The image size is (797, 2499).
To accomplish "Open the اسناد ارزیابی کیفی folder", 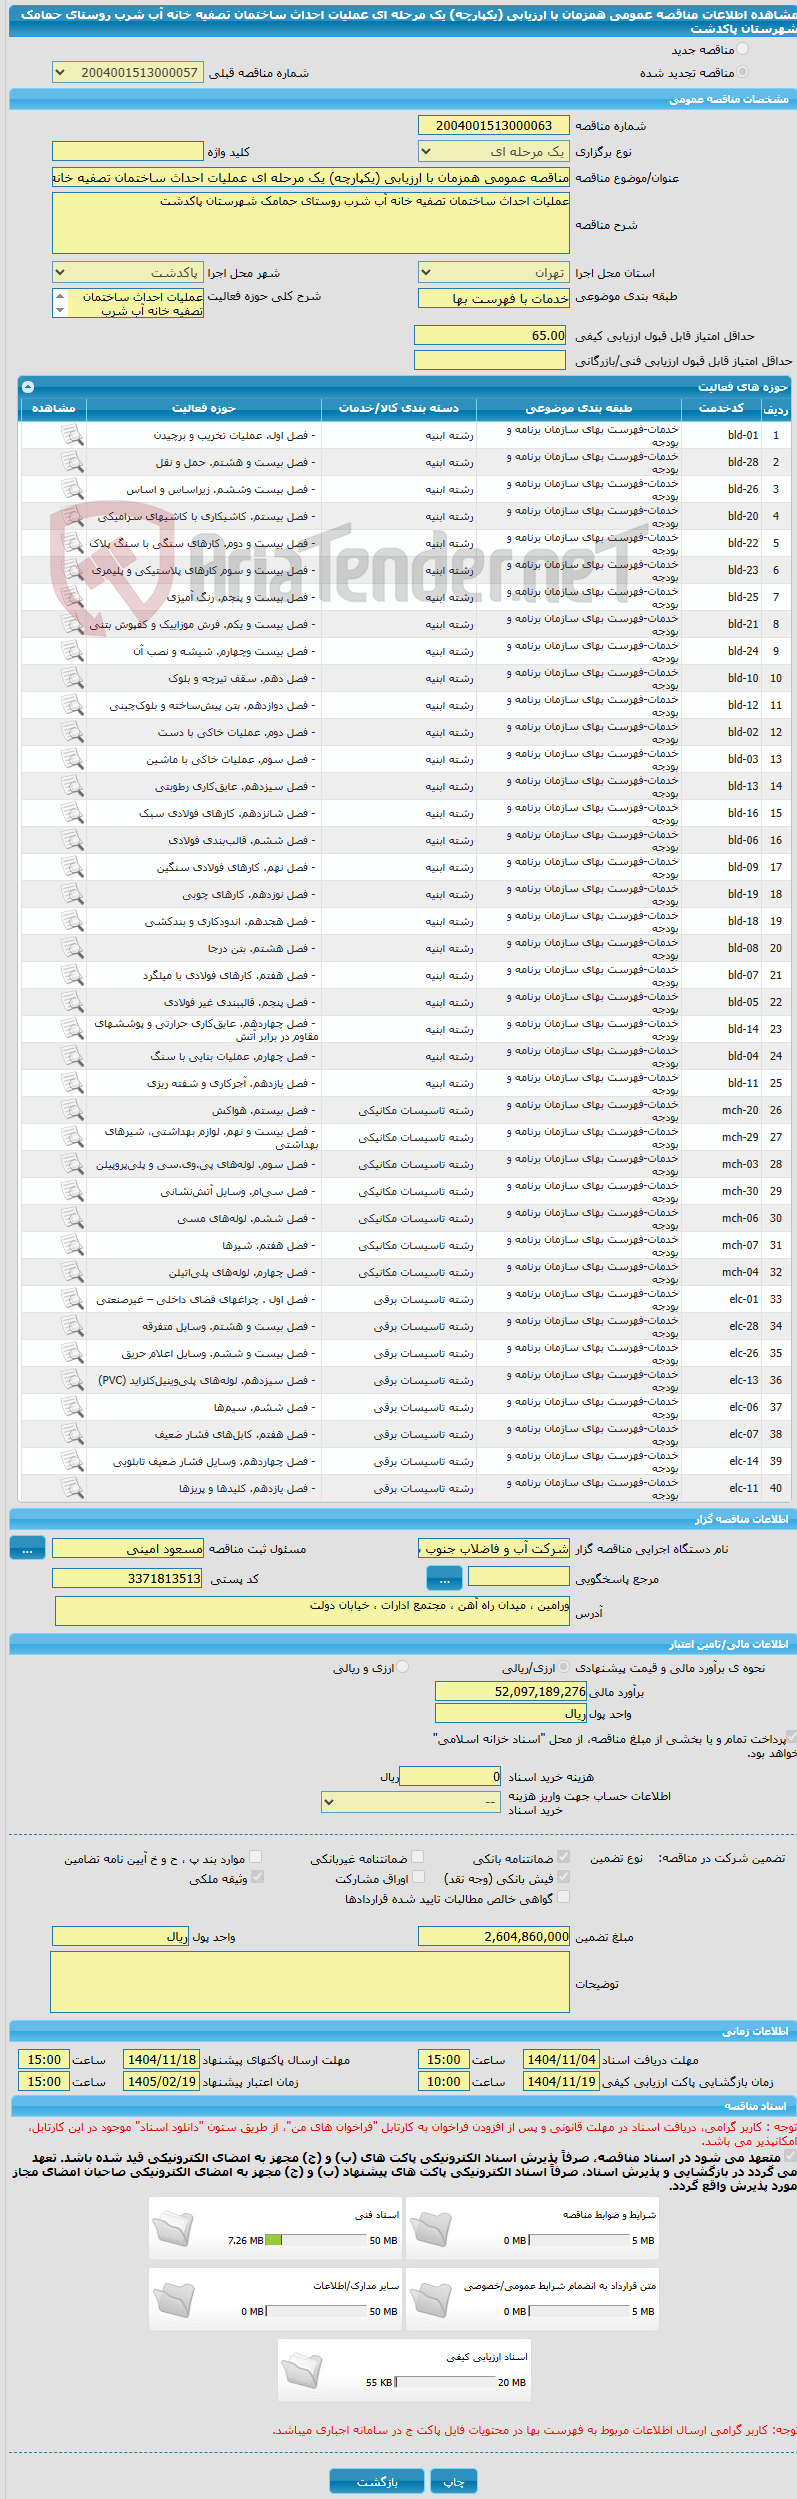I will [x=302, y=2369].
